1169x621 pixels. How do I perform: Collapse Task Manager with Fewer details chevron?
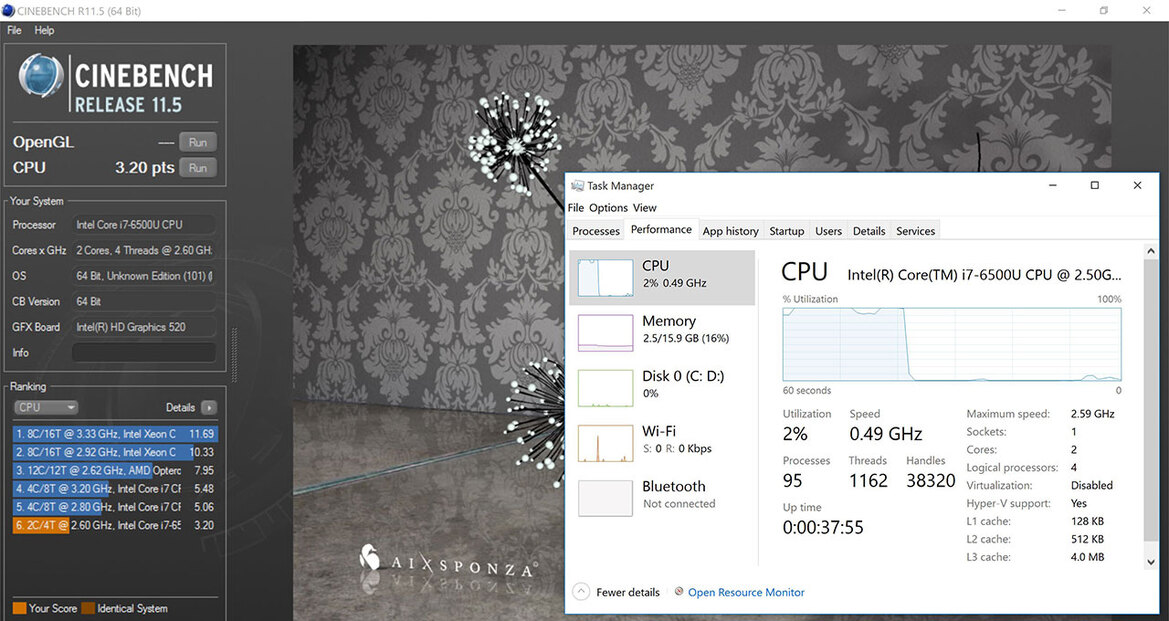582,592
